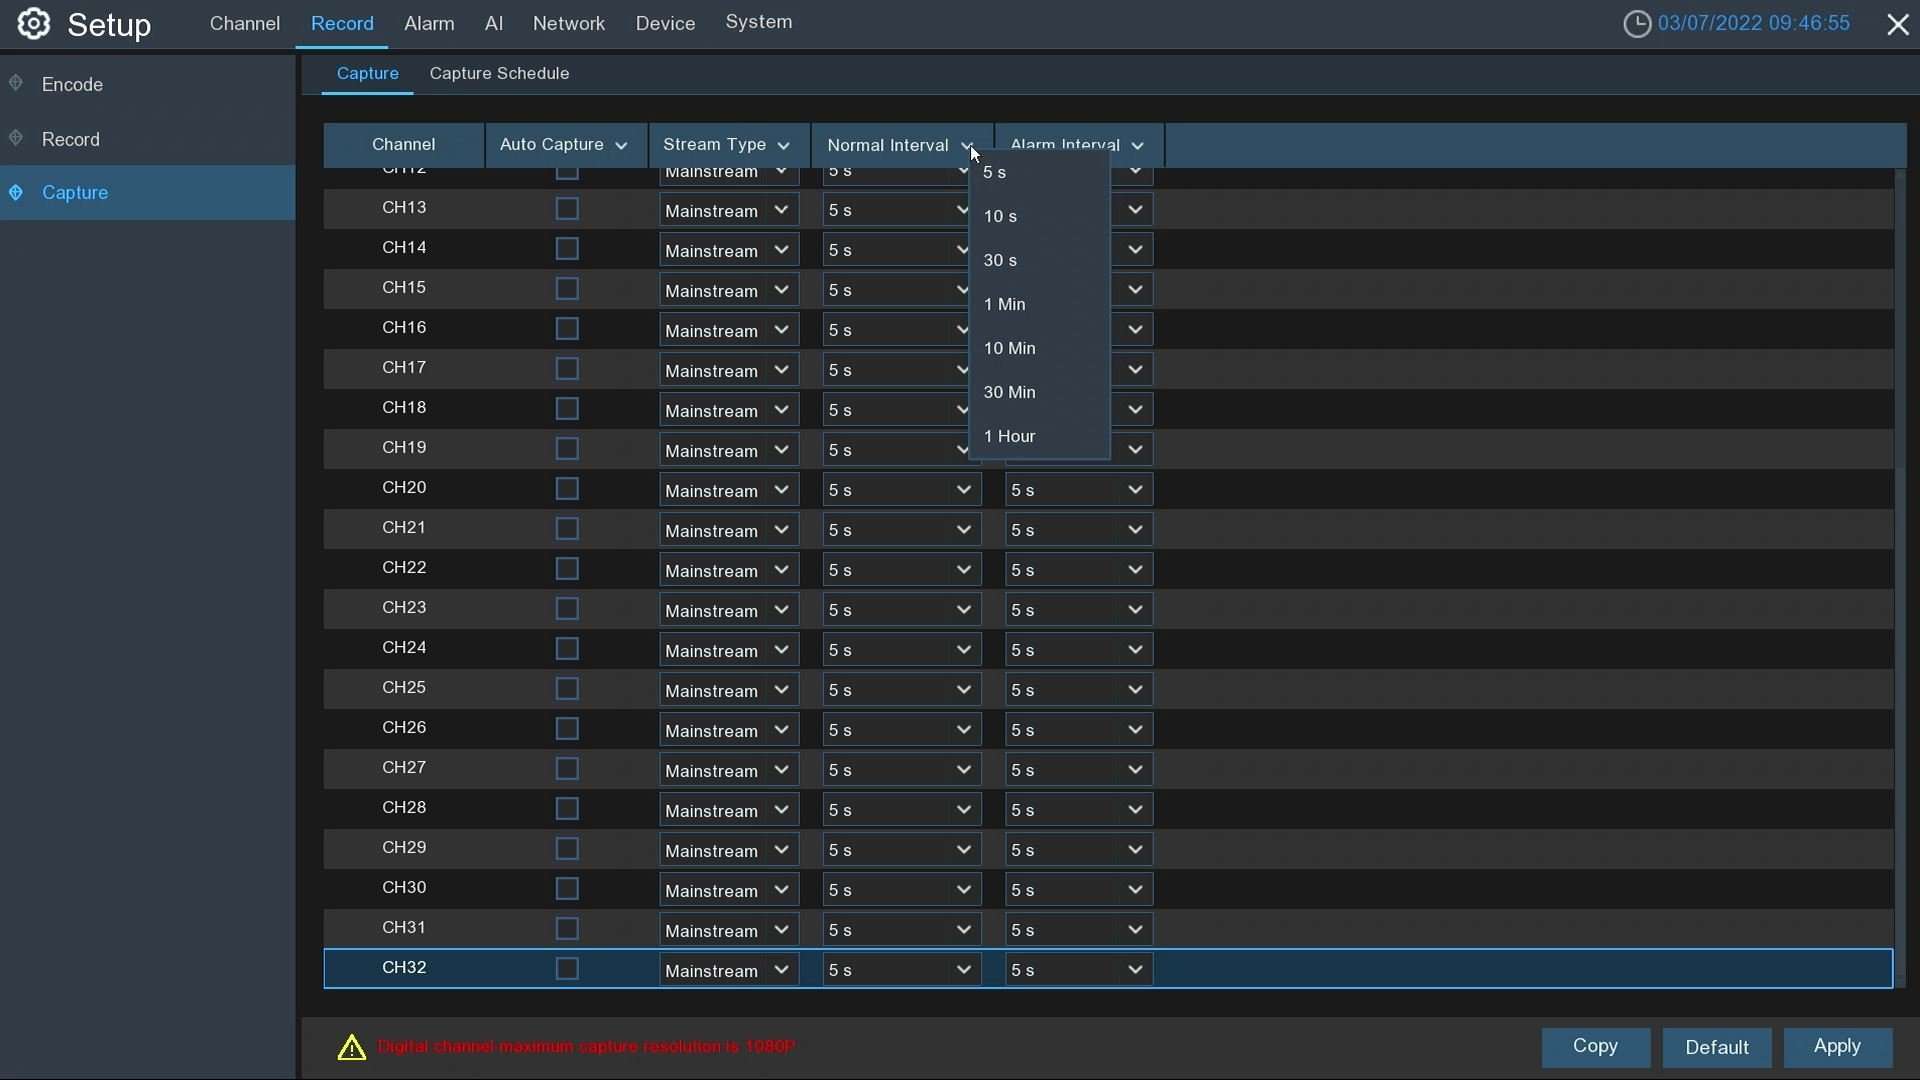Click the Setup gear icon
Viewport: 1920px width, 1080px height.
(33, 24)
